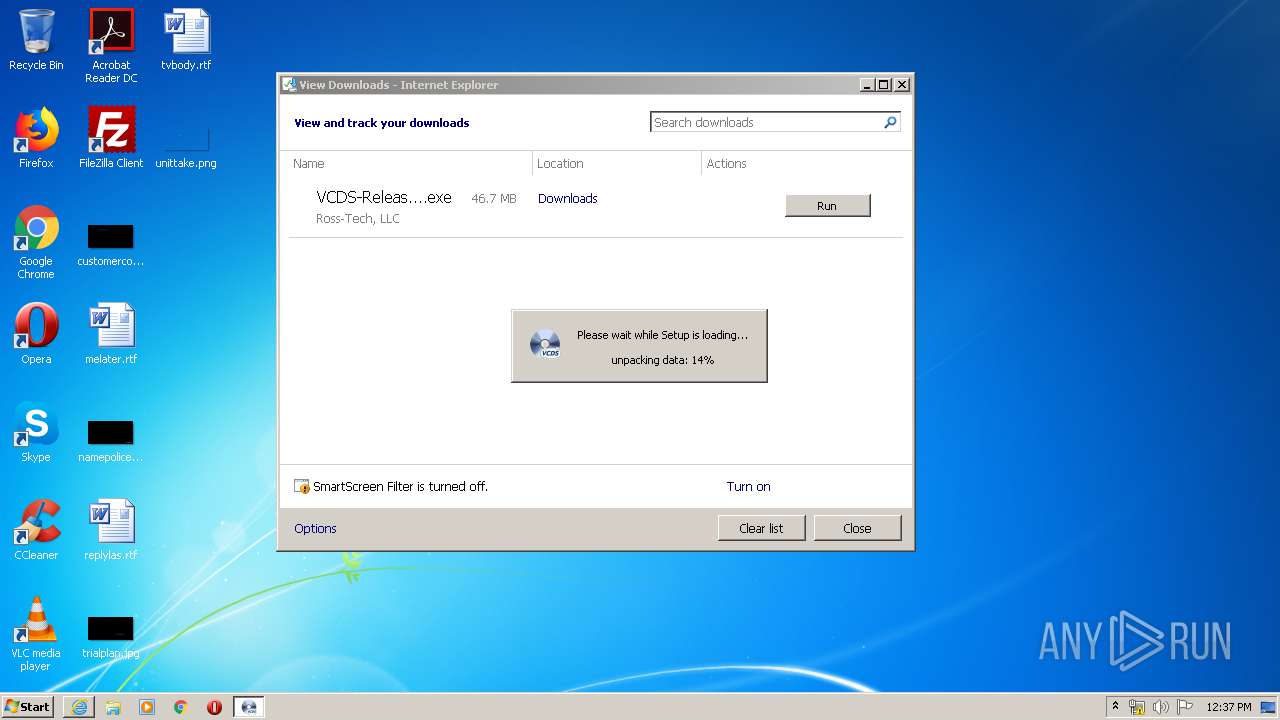Open volume control in system tray

coord(1161,707)
